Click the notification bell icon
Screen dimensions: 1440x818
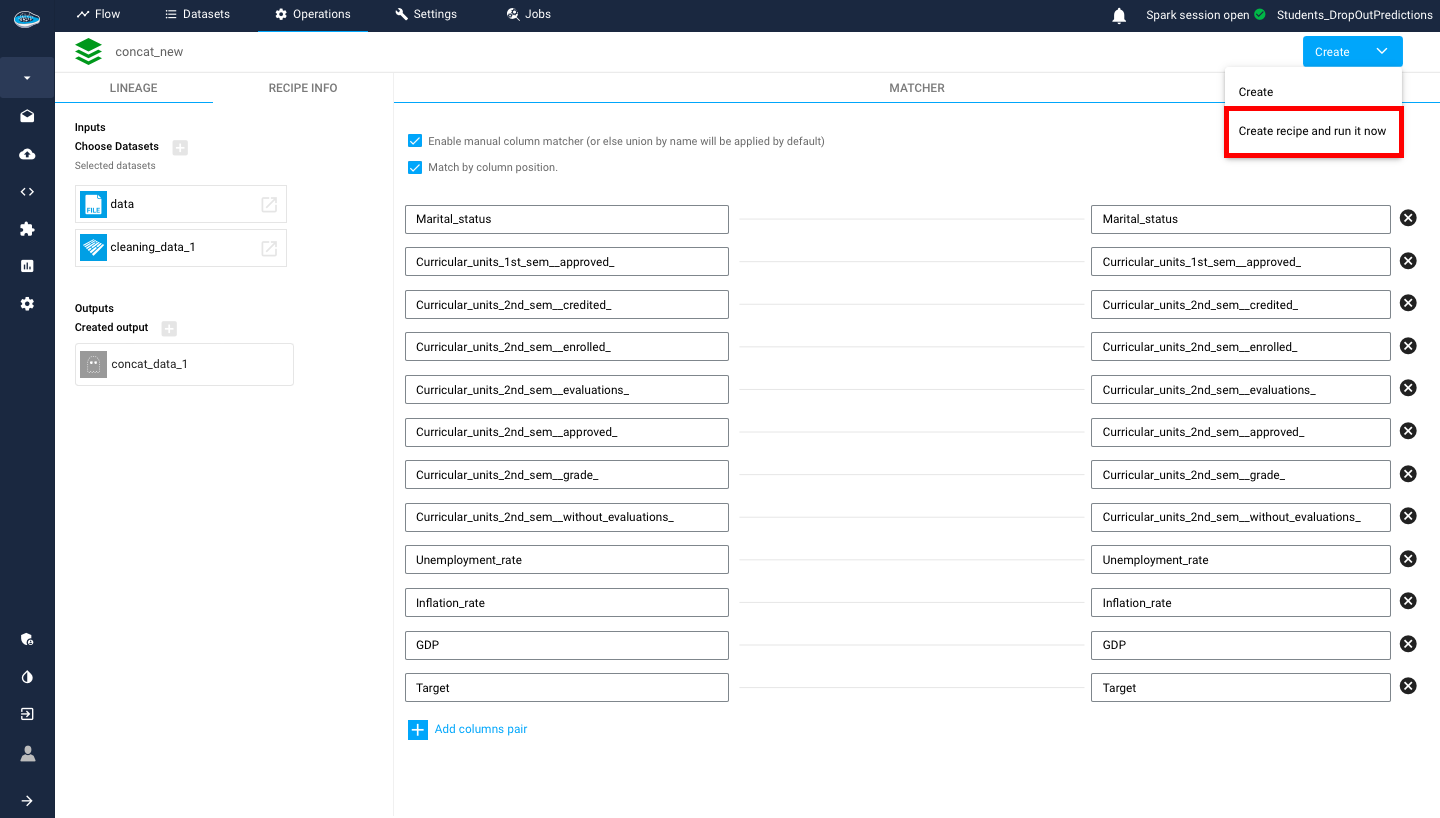pyautogui.click(x=1119, y=15)
